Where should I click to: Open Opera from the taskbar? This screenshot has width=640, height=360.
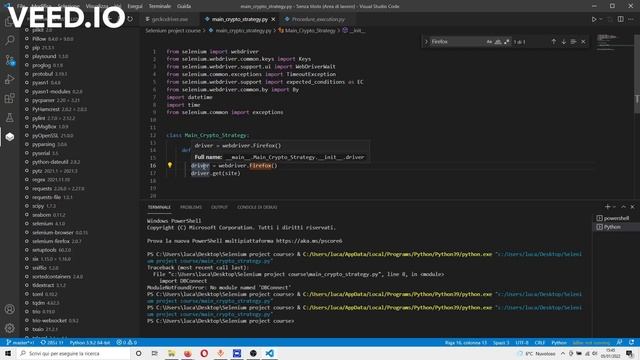204,353
